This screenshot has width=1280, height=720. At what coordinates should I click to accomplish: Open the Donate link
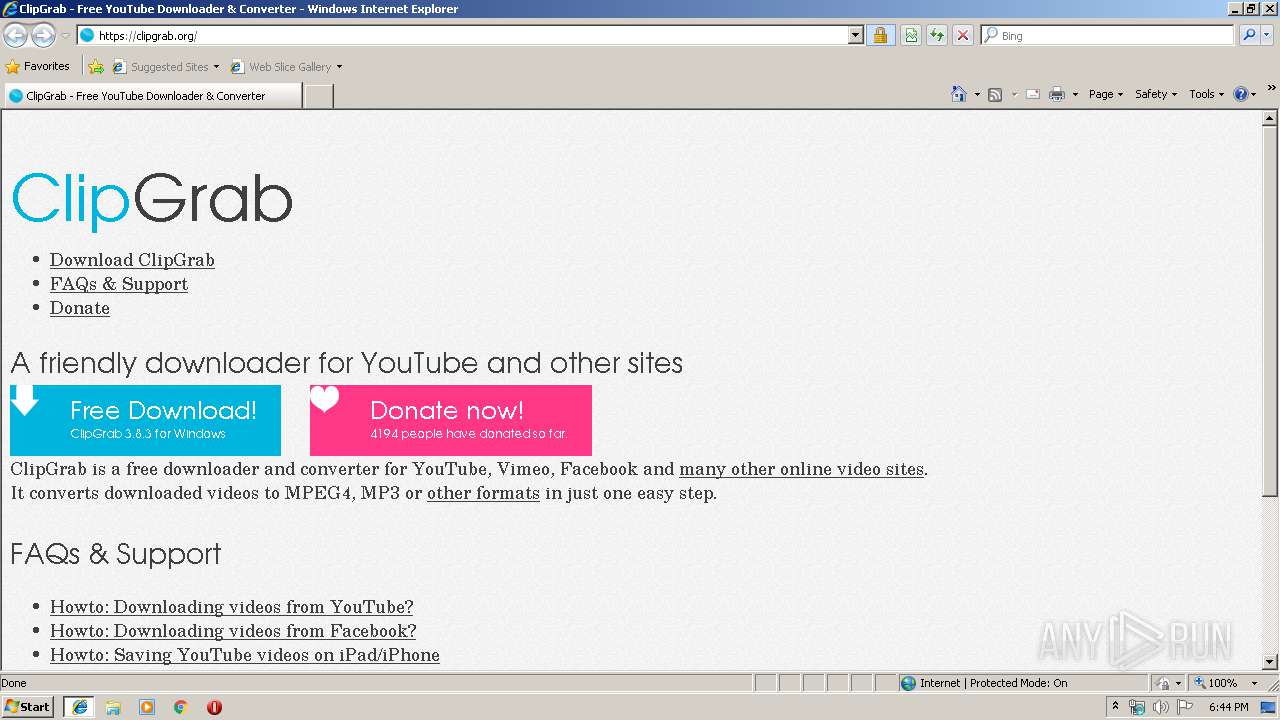(x=80, y=308)
